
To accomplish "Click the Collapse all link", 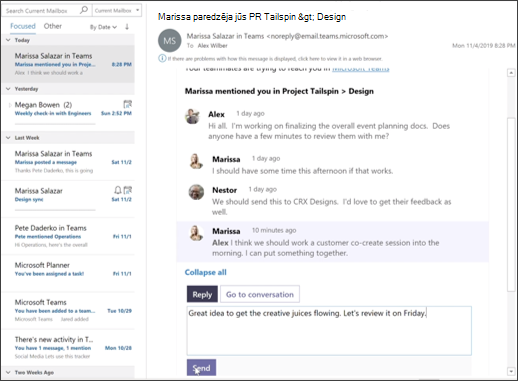I will (x=206, y=272).
